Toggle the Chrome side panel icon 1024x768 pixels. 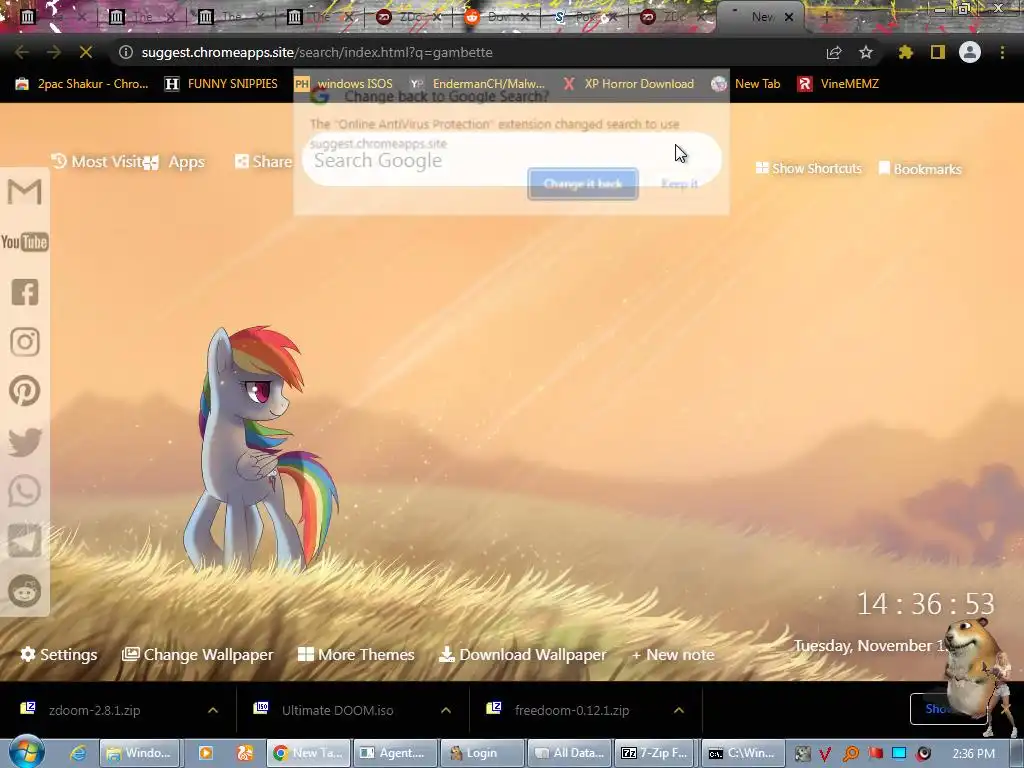(x=938, y=52)
